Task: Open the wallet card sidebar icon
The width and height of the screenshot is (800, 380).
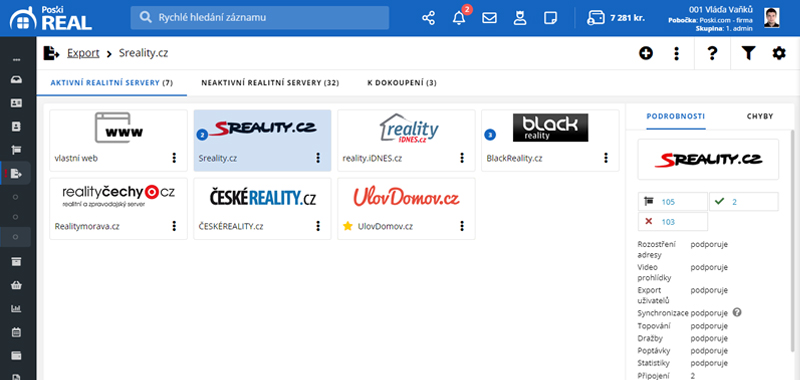Action: [16, 356]
